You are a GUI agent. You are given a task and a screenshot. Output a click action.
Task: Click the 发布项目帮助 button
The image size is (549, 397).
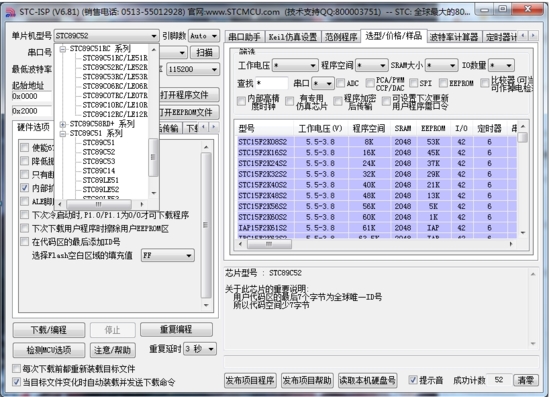pyautogui.click(x=307, y=381)
